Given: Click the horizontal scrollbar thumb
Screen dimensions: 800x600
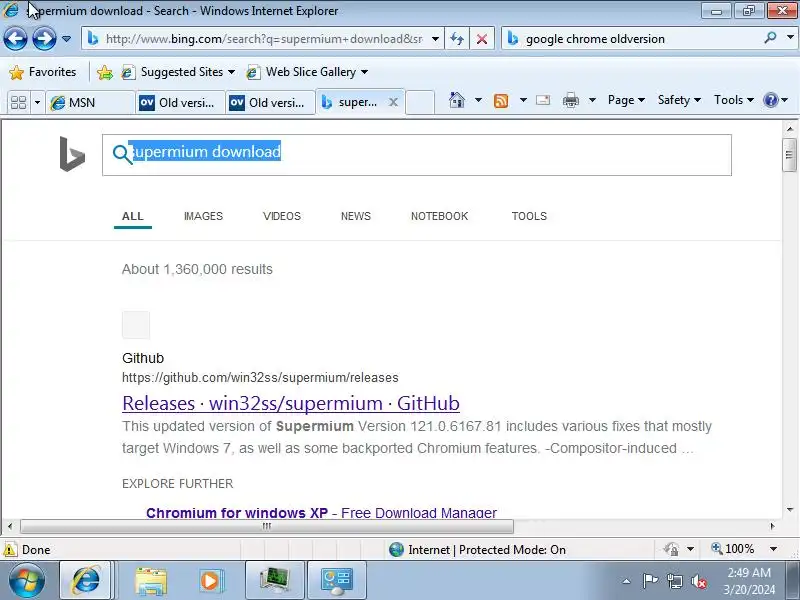Looking at the screenshot, I should (266, 526).
